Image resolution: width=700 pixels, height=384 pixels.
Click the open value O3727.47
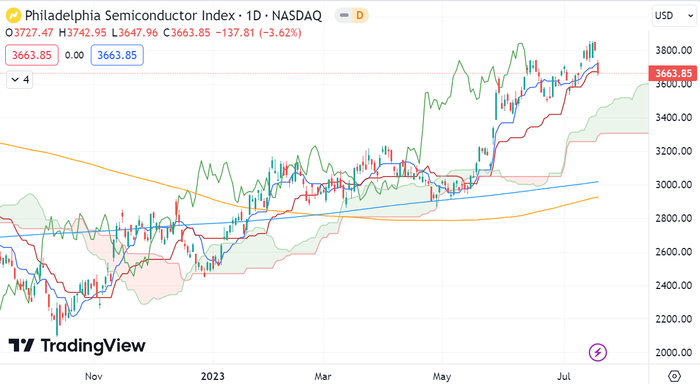[x=29, y=33]
